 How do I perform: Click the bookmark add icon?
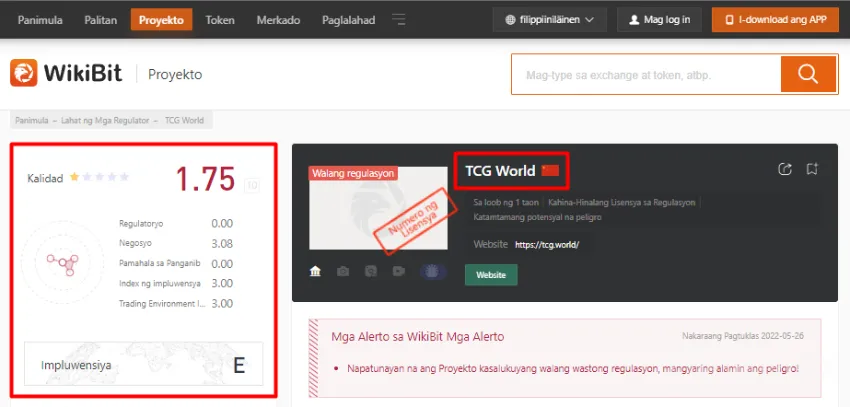(812, 169)
